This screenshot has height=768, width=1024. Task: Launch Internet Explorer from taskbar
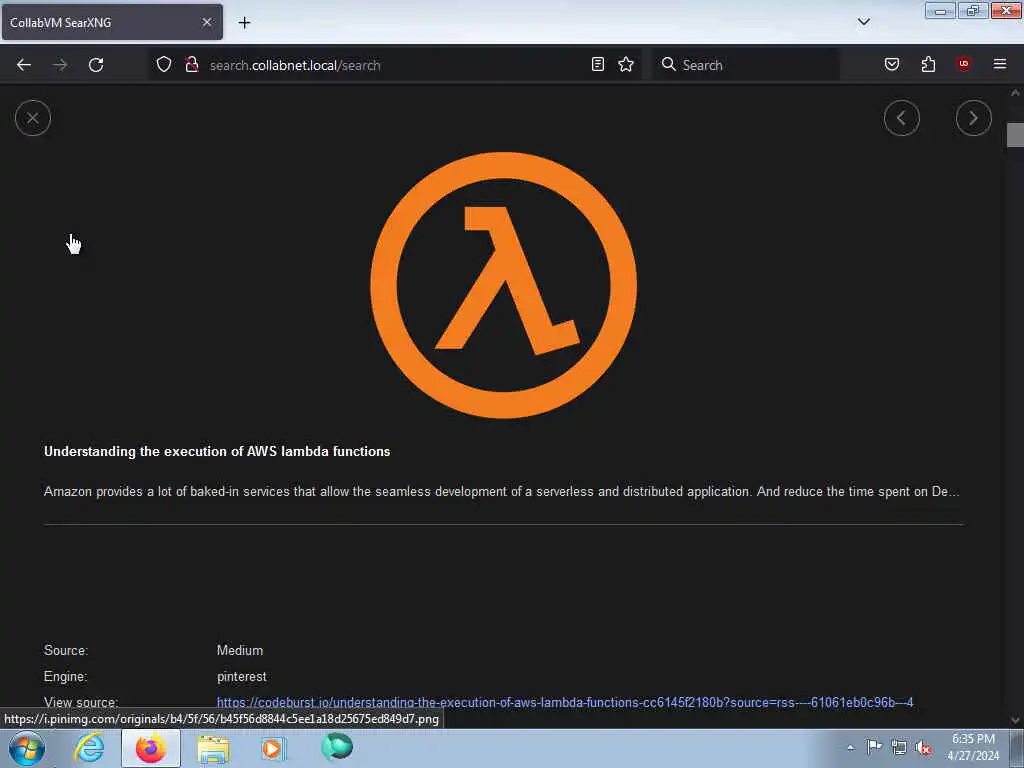pos(89,748)
